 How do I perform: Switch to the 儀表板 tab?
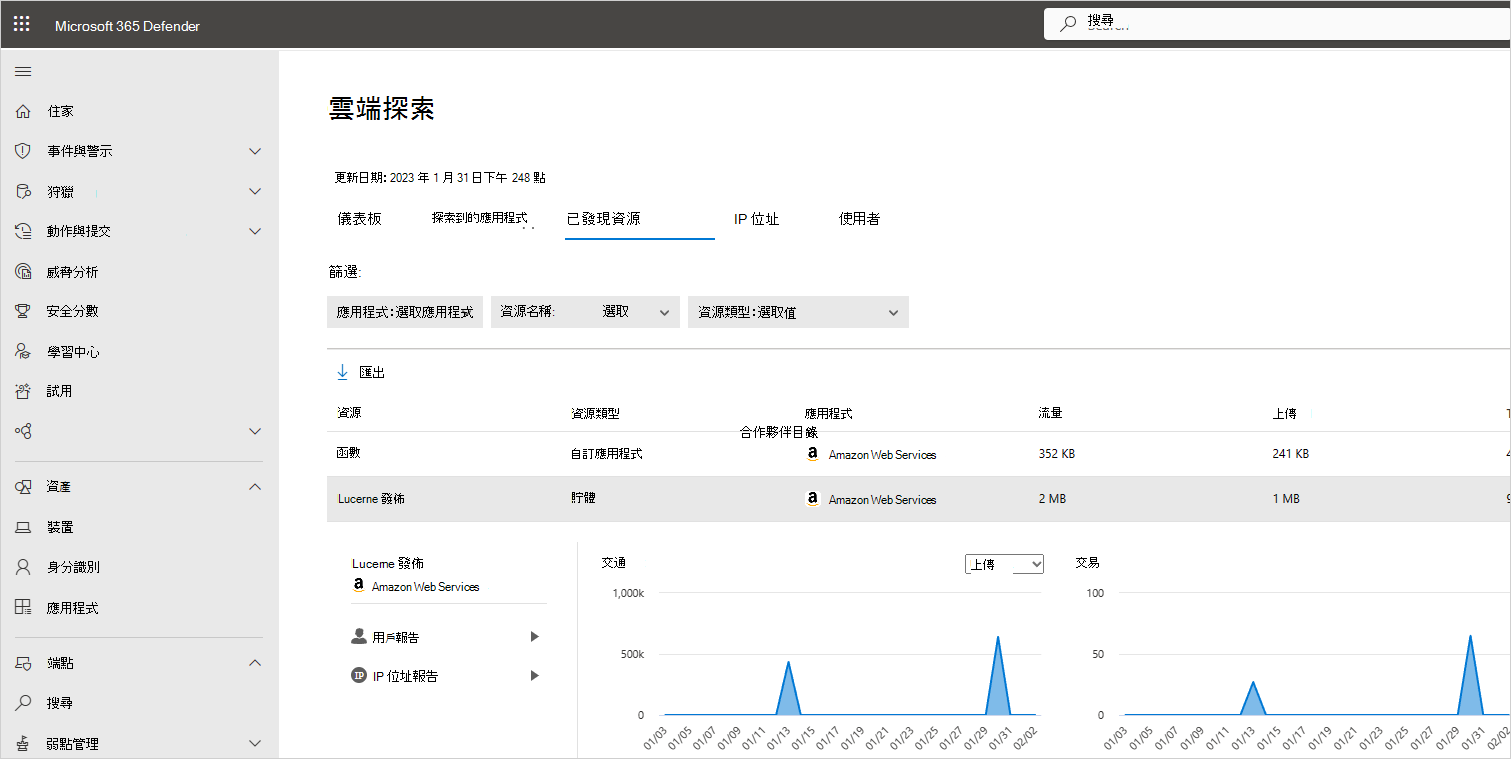[360, 218]
